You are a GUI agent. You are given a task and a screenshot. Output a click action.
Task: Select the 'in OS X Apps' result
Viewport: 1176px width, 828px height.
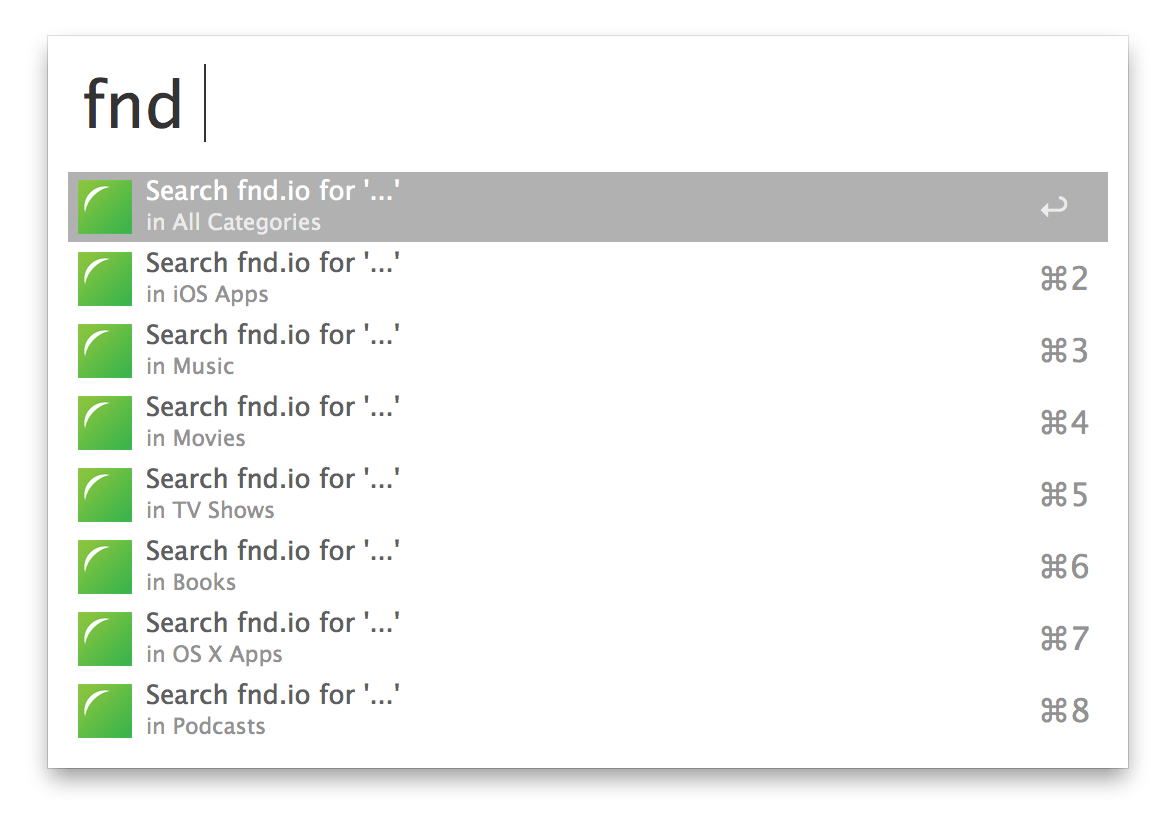[588, 639]
